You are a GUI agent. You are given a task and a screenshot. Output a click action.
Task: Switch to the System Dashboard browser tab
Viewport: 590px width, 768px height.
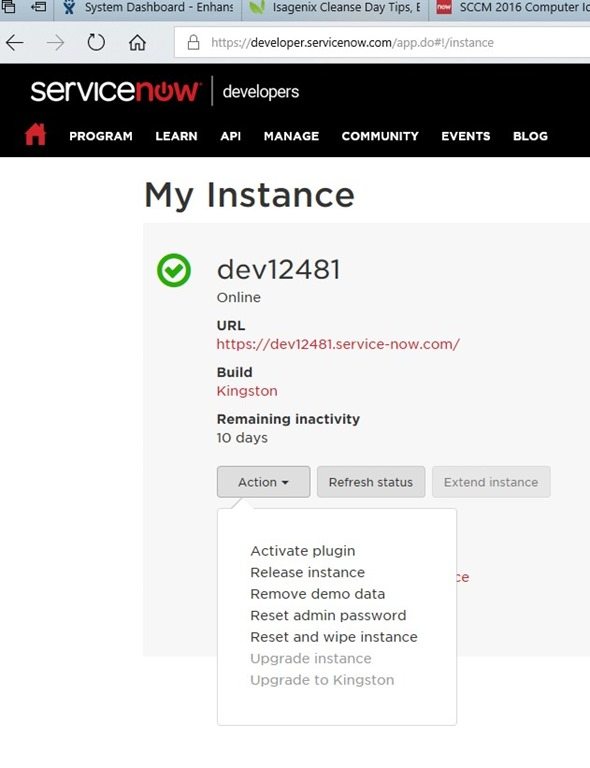click(x=149, y=8)
